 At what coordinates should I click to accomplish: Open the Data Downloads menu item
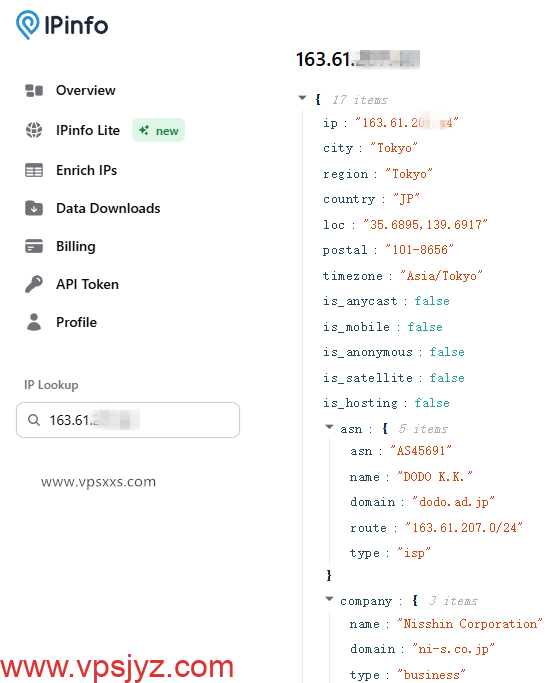pyautogui.click(x=93, y=208)
